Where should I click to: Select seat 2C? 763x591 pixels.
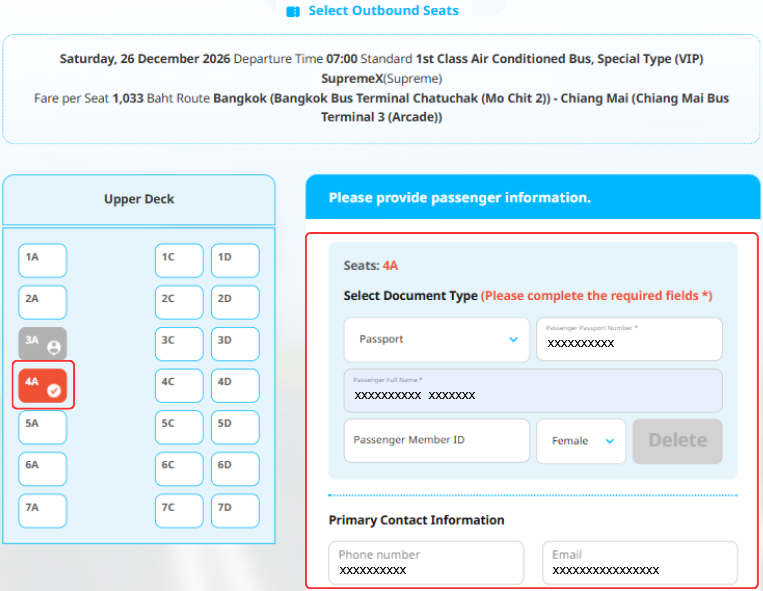pos(179,302)
